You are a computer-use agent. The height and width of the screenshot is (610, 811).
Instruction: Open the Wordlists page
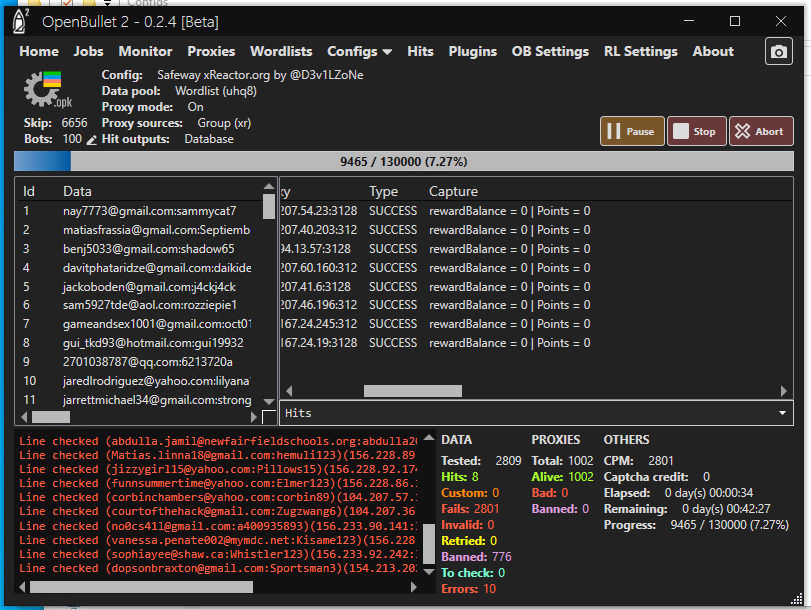(x=281, y=51)
